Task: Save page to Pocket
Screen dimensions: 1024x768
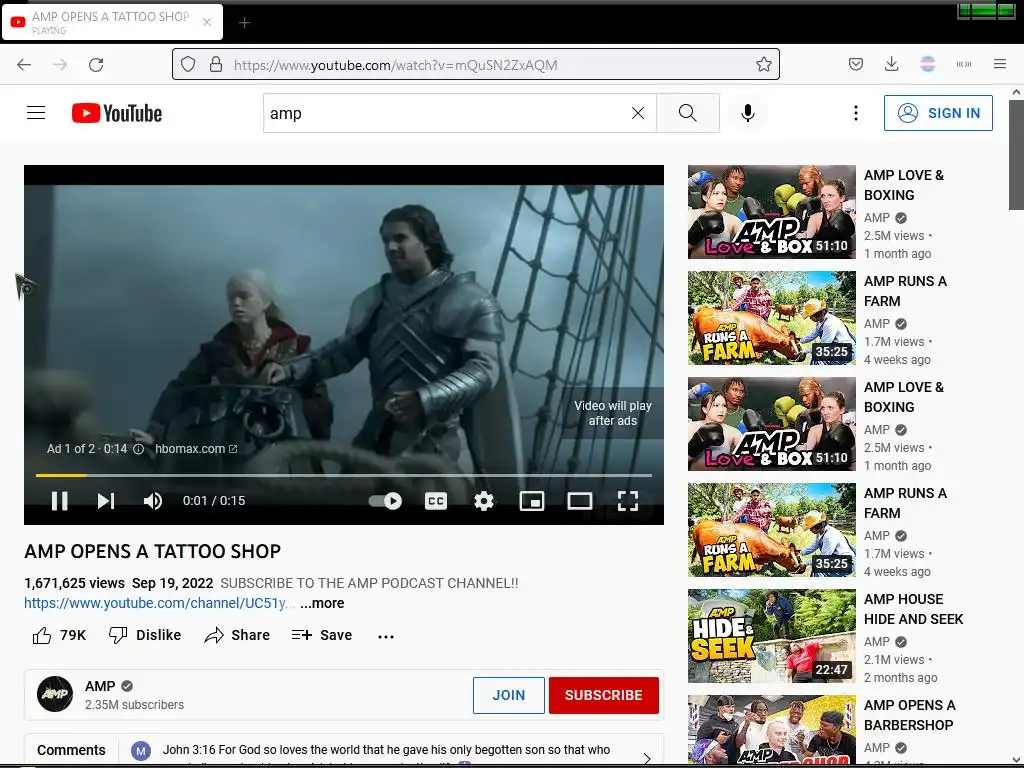Action: coord(856,64)
